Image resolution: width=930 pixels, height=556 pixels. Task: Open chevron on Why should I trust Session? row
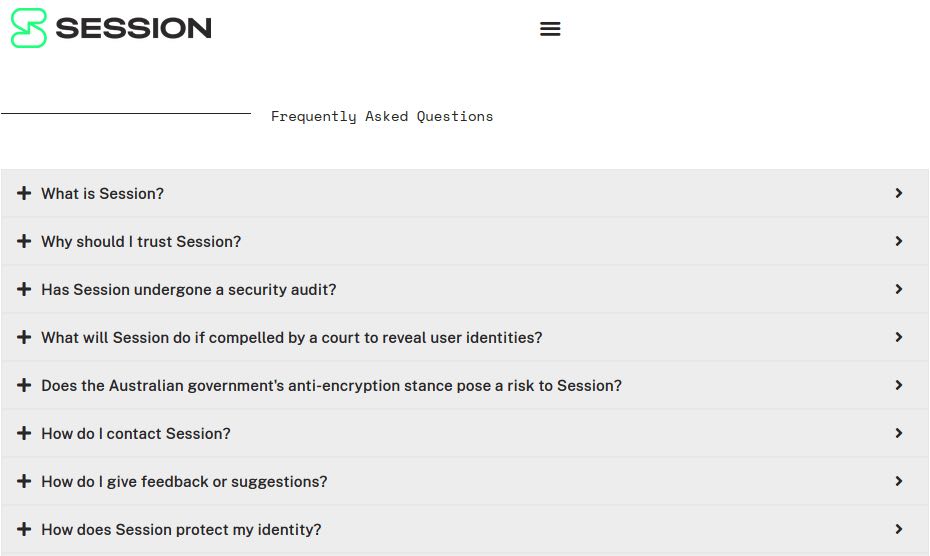pos(899,241)
